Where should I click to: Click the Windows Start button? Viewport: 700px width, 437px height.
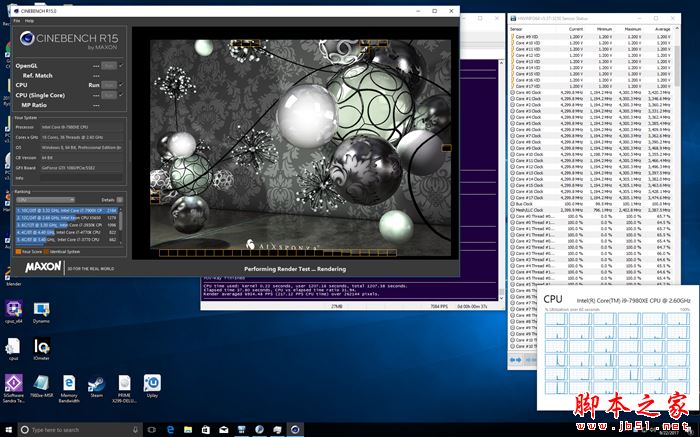click(9, 430)
